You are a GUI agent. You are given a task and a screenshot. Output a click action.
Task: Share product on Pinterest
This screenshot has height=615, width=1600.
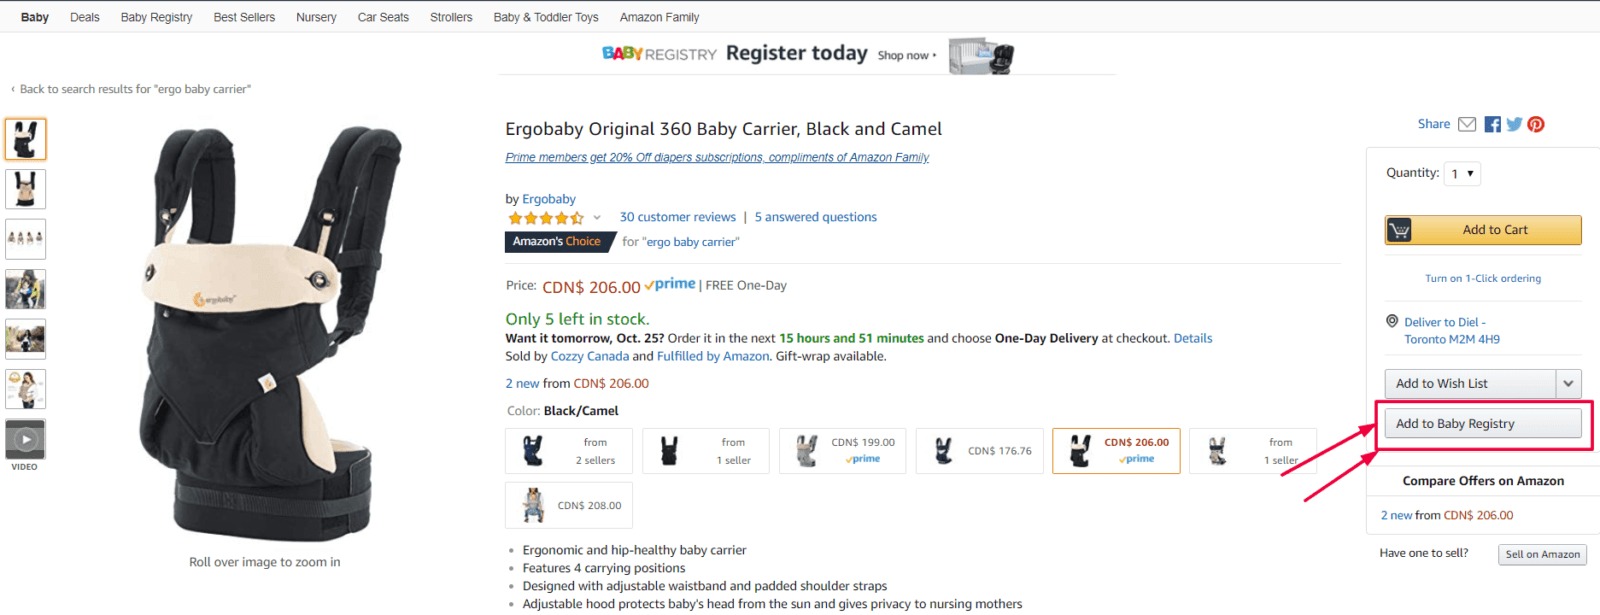pos(1536,124)
